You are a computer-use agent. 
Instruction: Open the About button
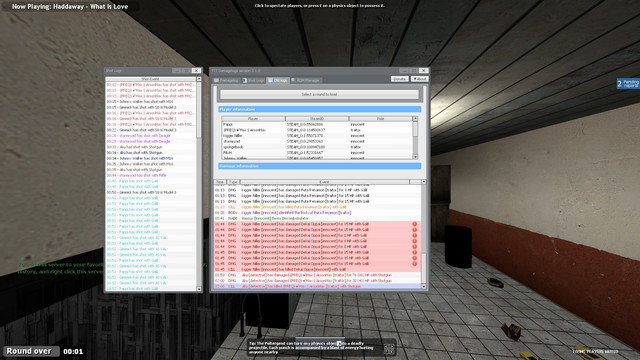click(x=419, y=79)
